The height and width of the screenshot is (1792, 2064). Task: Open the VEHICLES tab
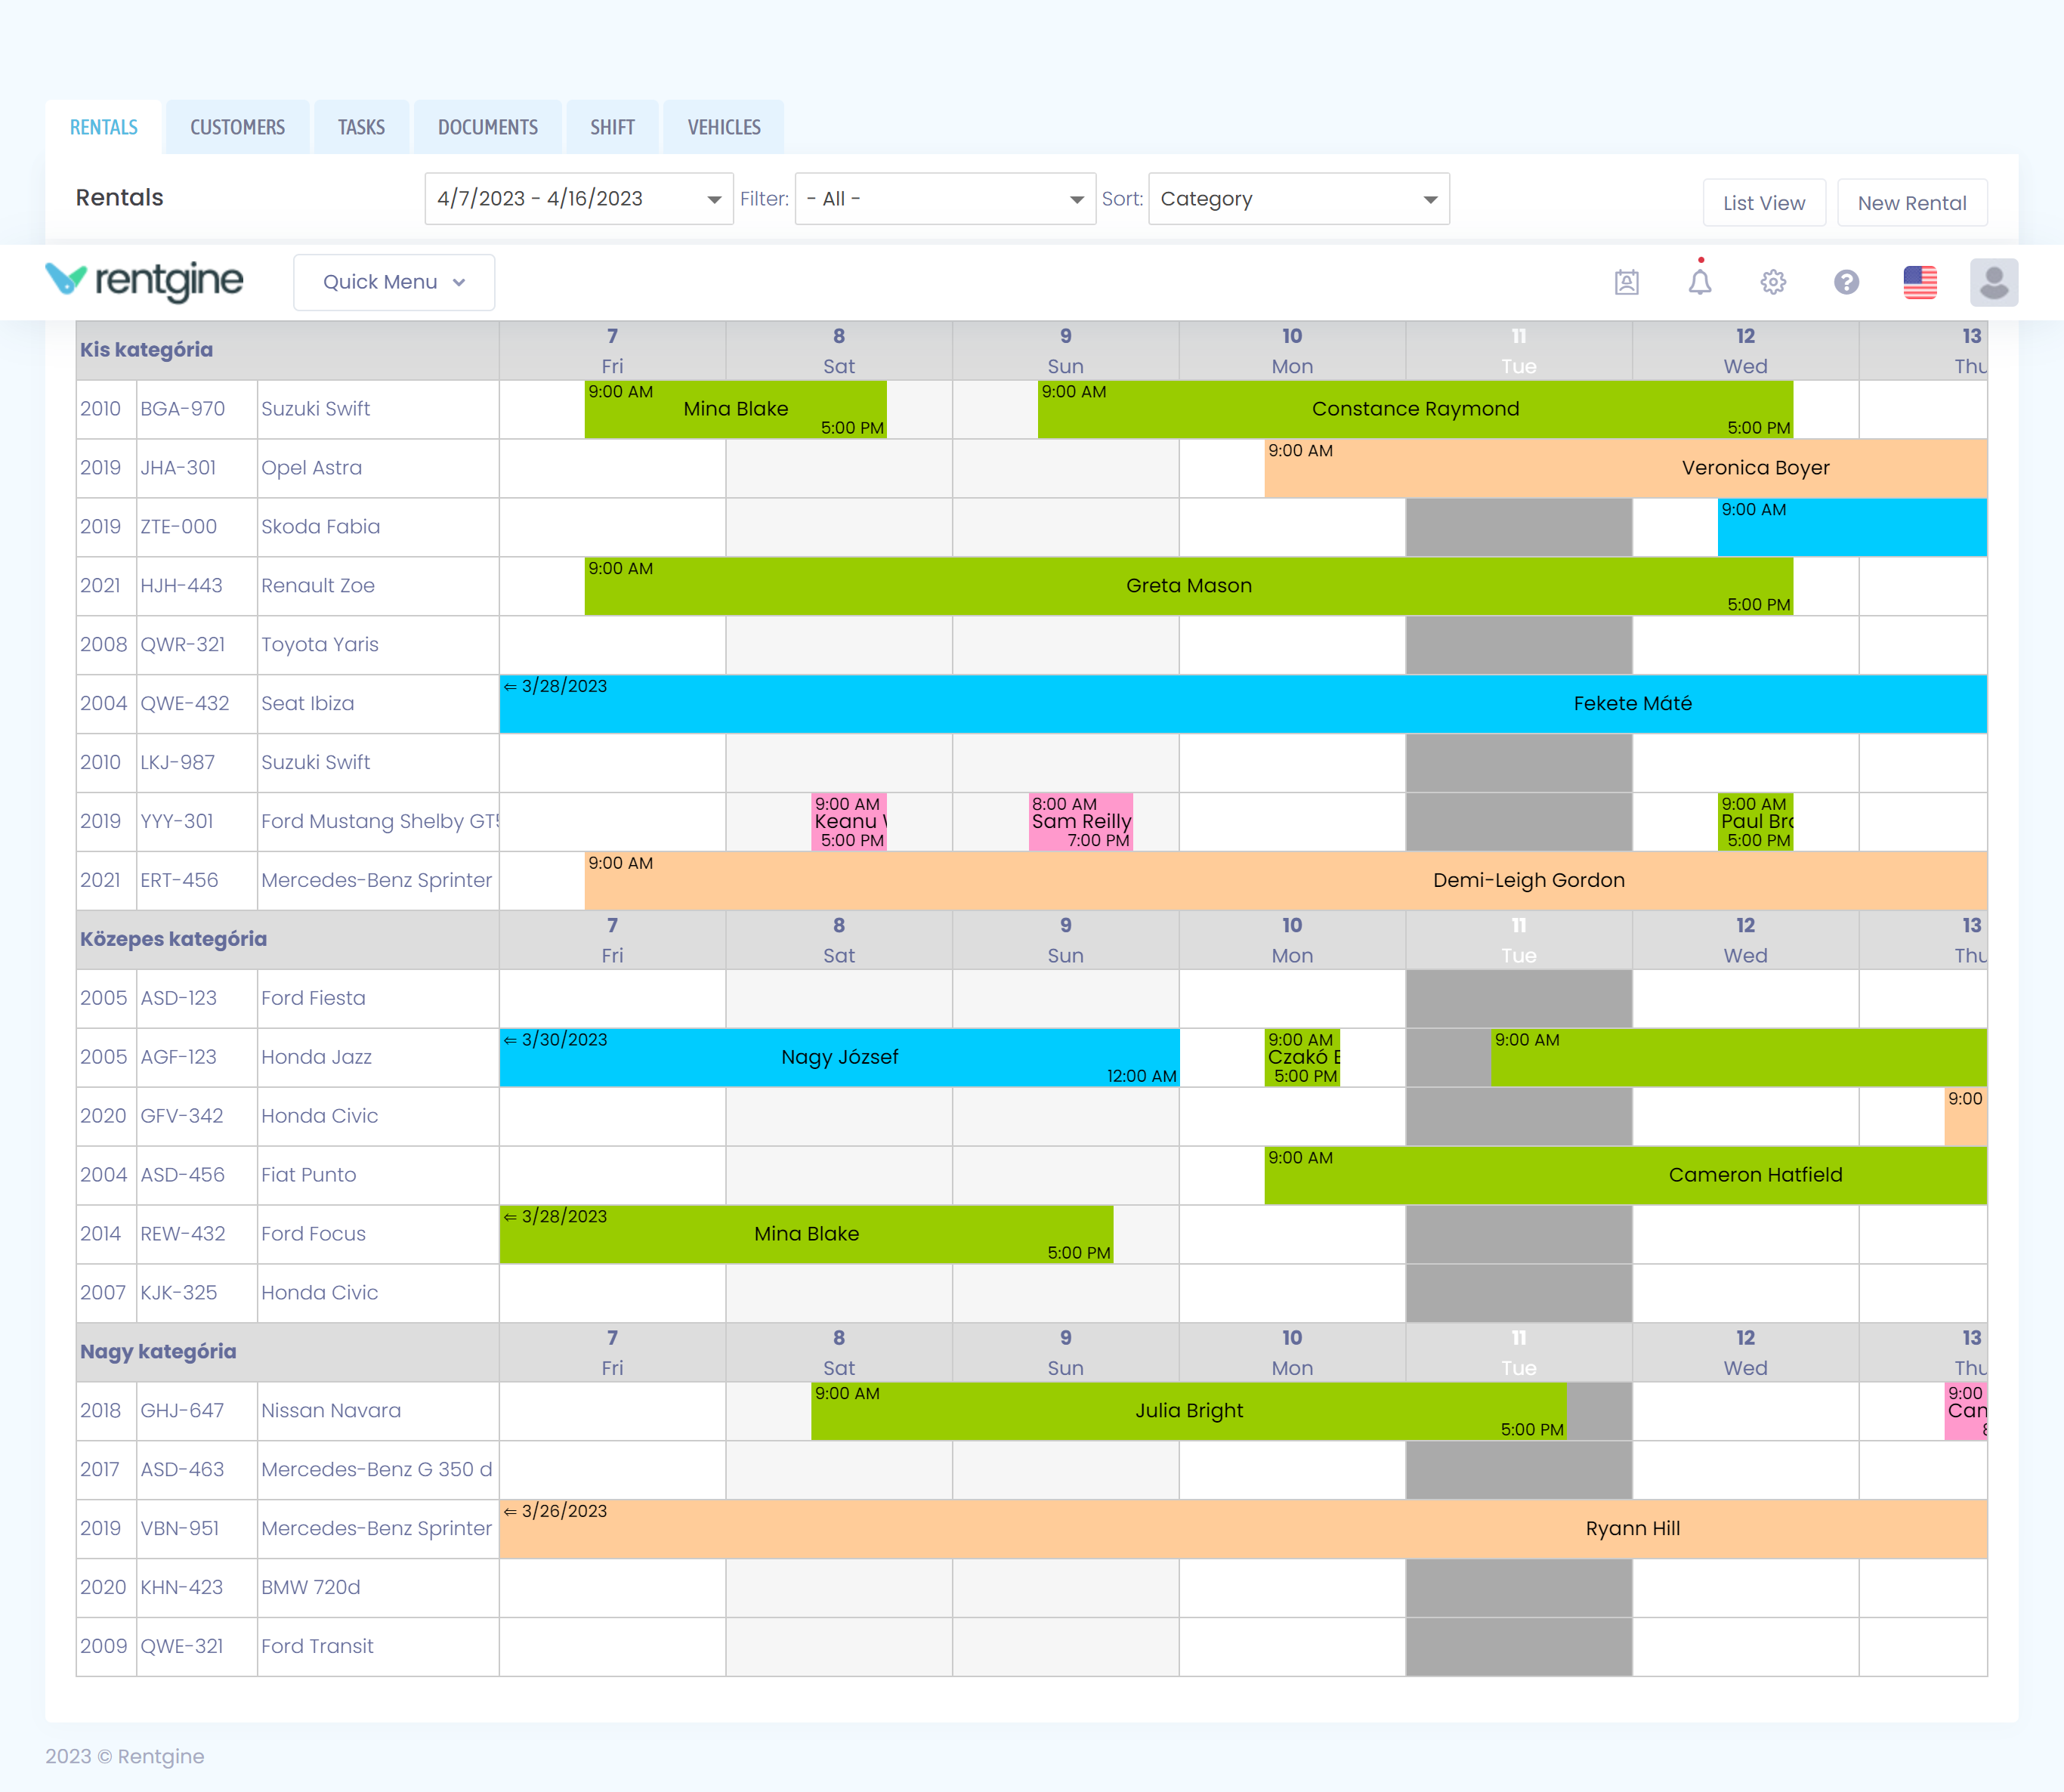(722, 126)
